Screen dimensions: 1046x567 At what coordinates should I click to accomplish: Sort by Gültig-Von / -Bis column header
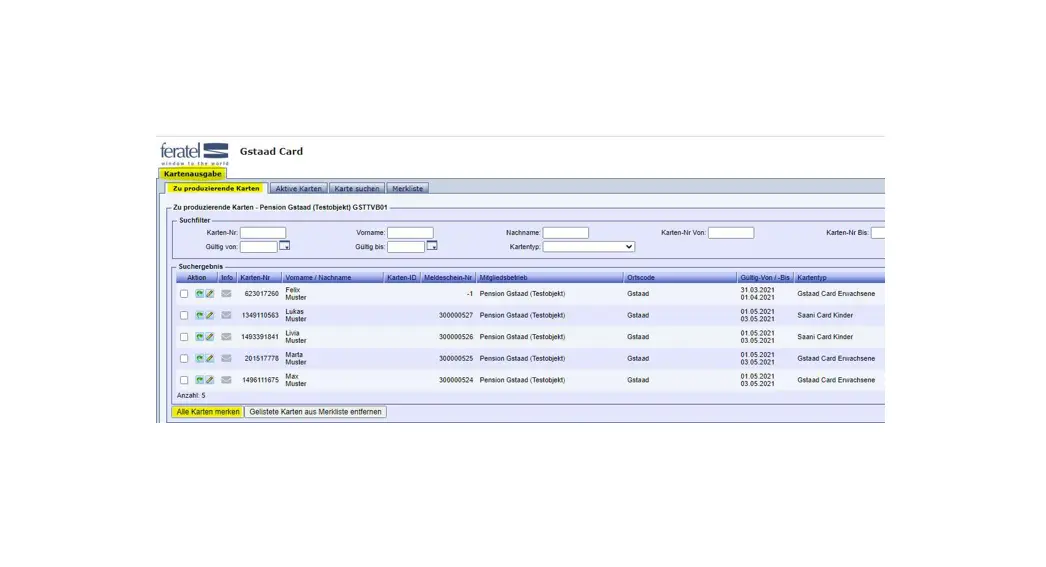click(764, 277)
